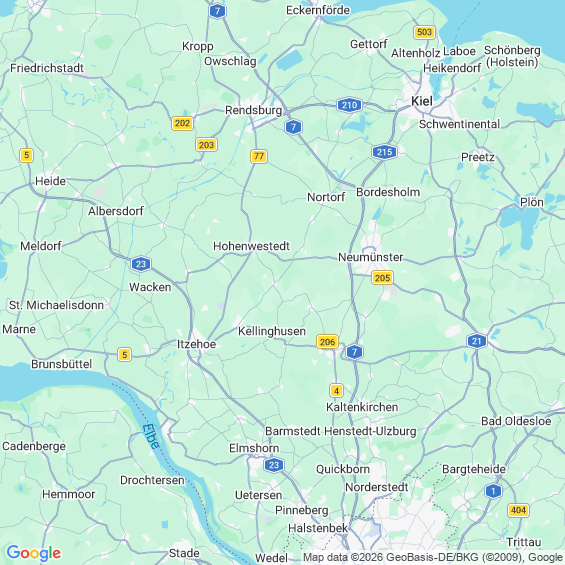Screen dimensions: 565x565
Task: Click the B206 road shield
Action: pyautogui.click(x=327, y=342)
